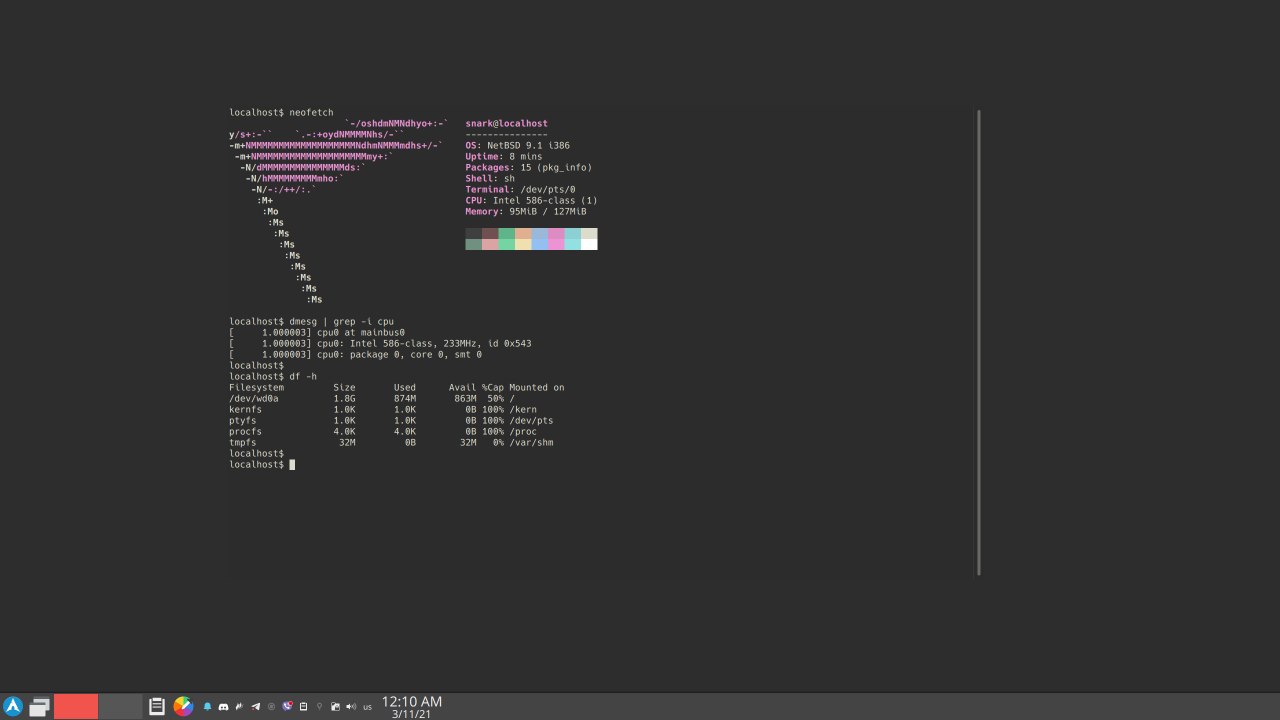The image size is (1280, 720).
Task: Click the 'Intel 586-class, 233MHz' dmesg line
Action: (x=380, y=344)
